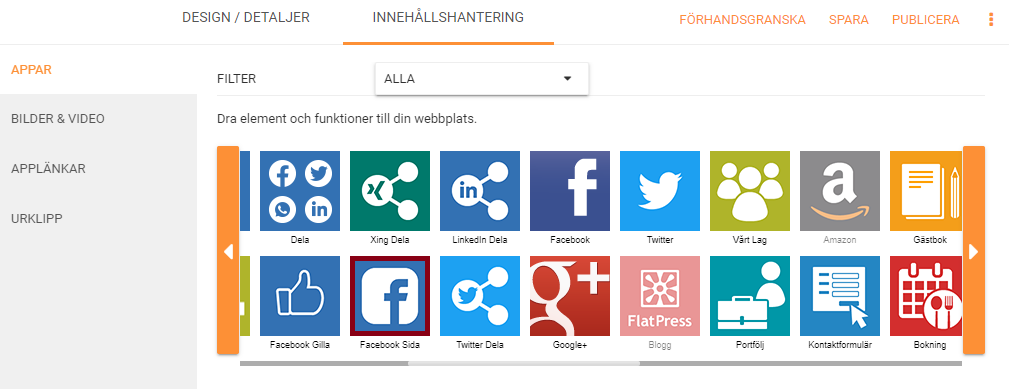Open the three-dot more options menu
Screen dimensions: 1009x389
click(x=991, y=20)
